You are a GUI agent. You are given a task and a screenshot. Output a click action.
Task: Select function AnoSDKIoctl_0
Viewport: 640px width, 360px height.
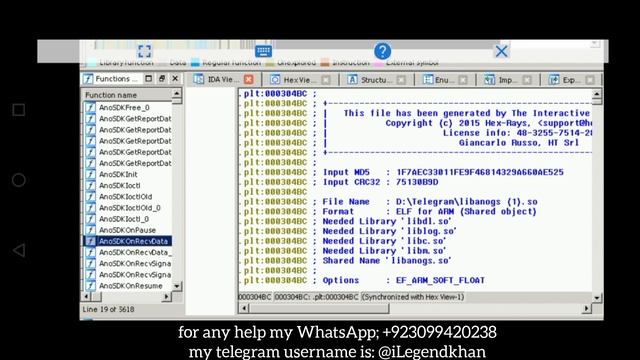pos(124,219)
